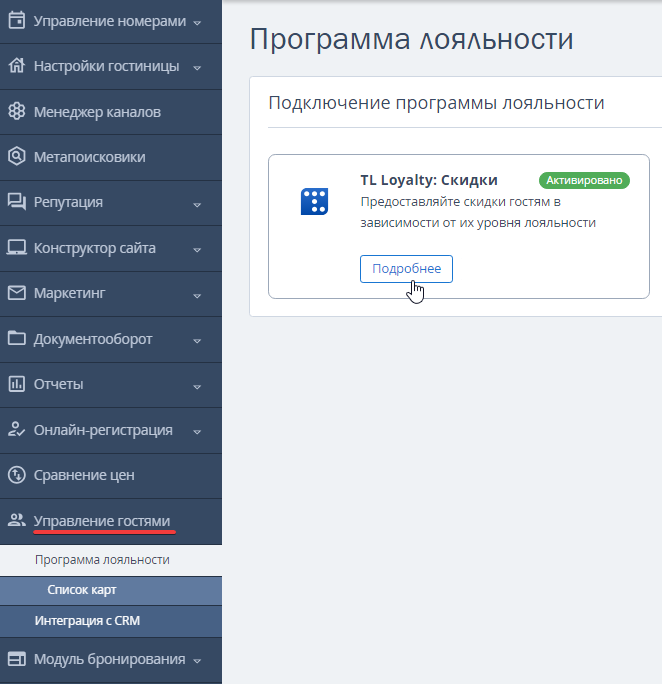Expand Настройки гостиницы dropdown arrow
The width and height of the screenshot is (662, 684).
coord(197,68)
